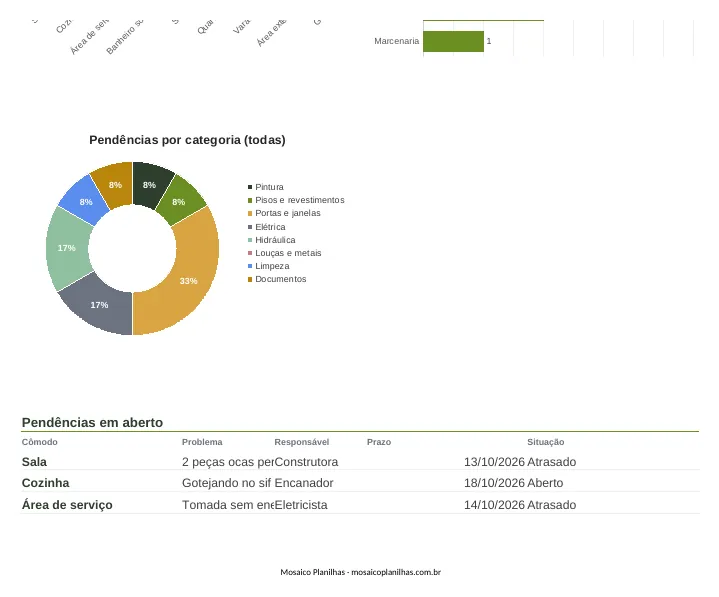719x597 pixels.
Task: Click the Eletricista responsável cell
Action: 301,505
